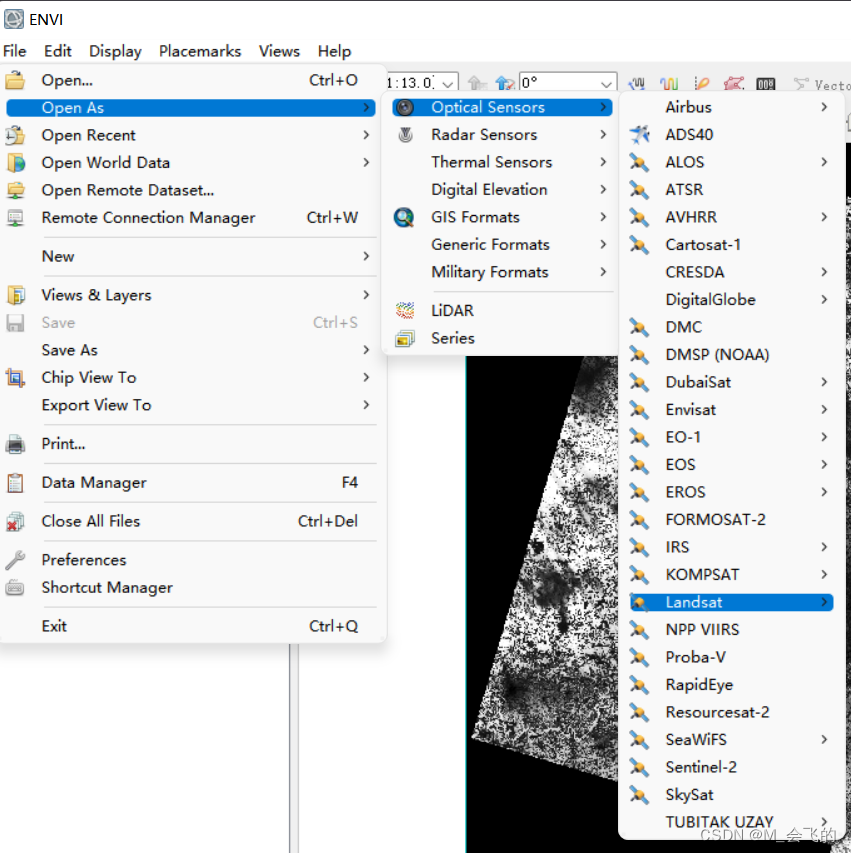
Task: Click the yellow-green profile wave toolbar icon
Action: click(x=669, y=83)
